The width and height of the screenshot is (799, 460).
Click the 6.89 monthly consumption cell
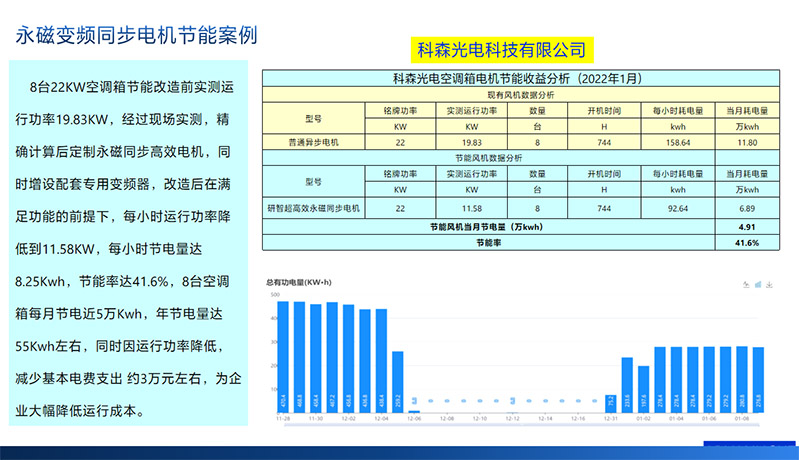pyautogui.click(x=747, y=208)
